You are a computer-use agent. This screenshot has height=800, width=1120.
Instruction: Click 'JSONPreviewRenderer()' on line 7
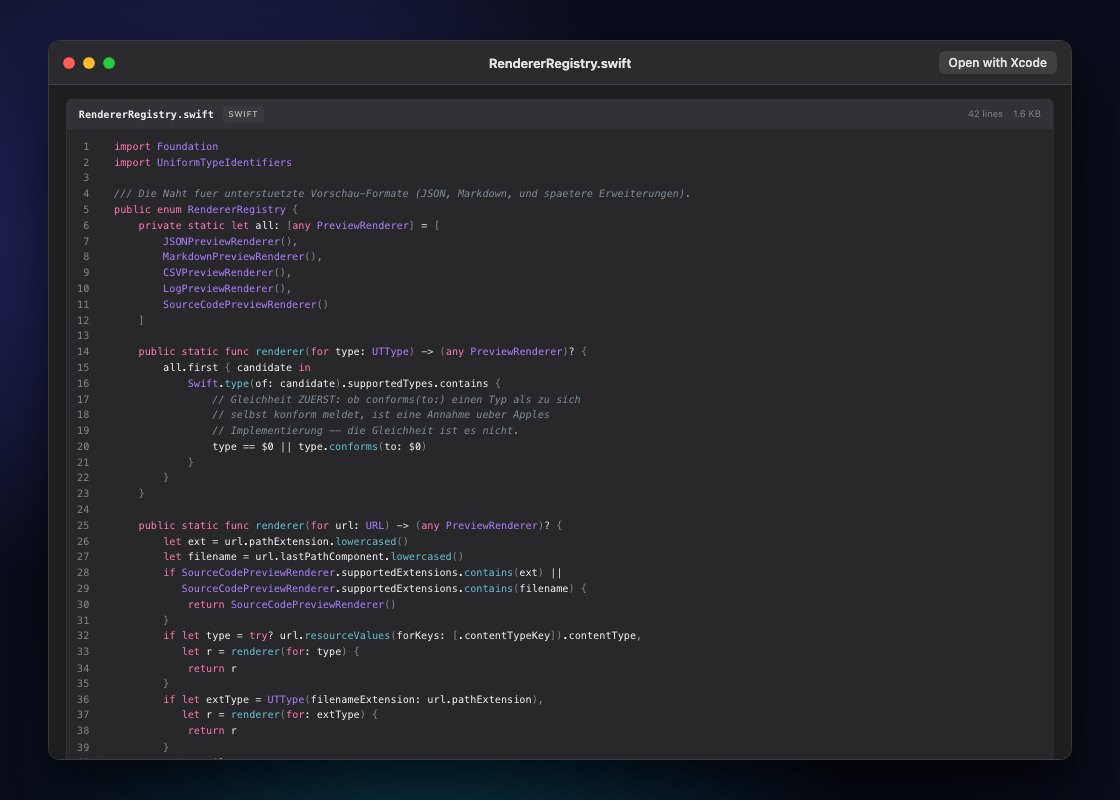(x=229, y=241)
